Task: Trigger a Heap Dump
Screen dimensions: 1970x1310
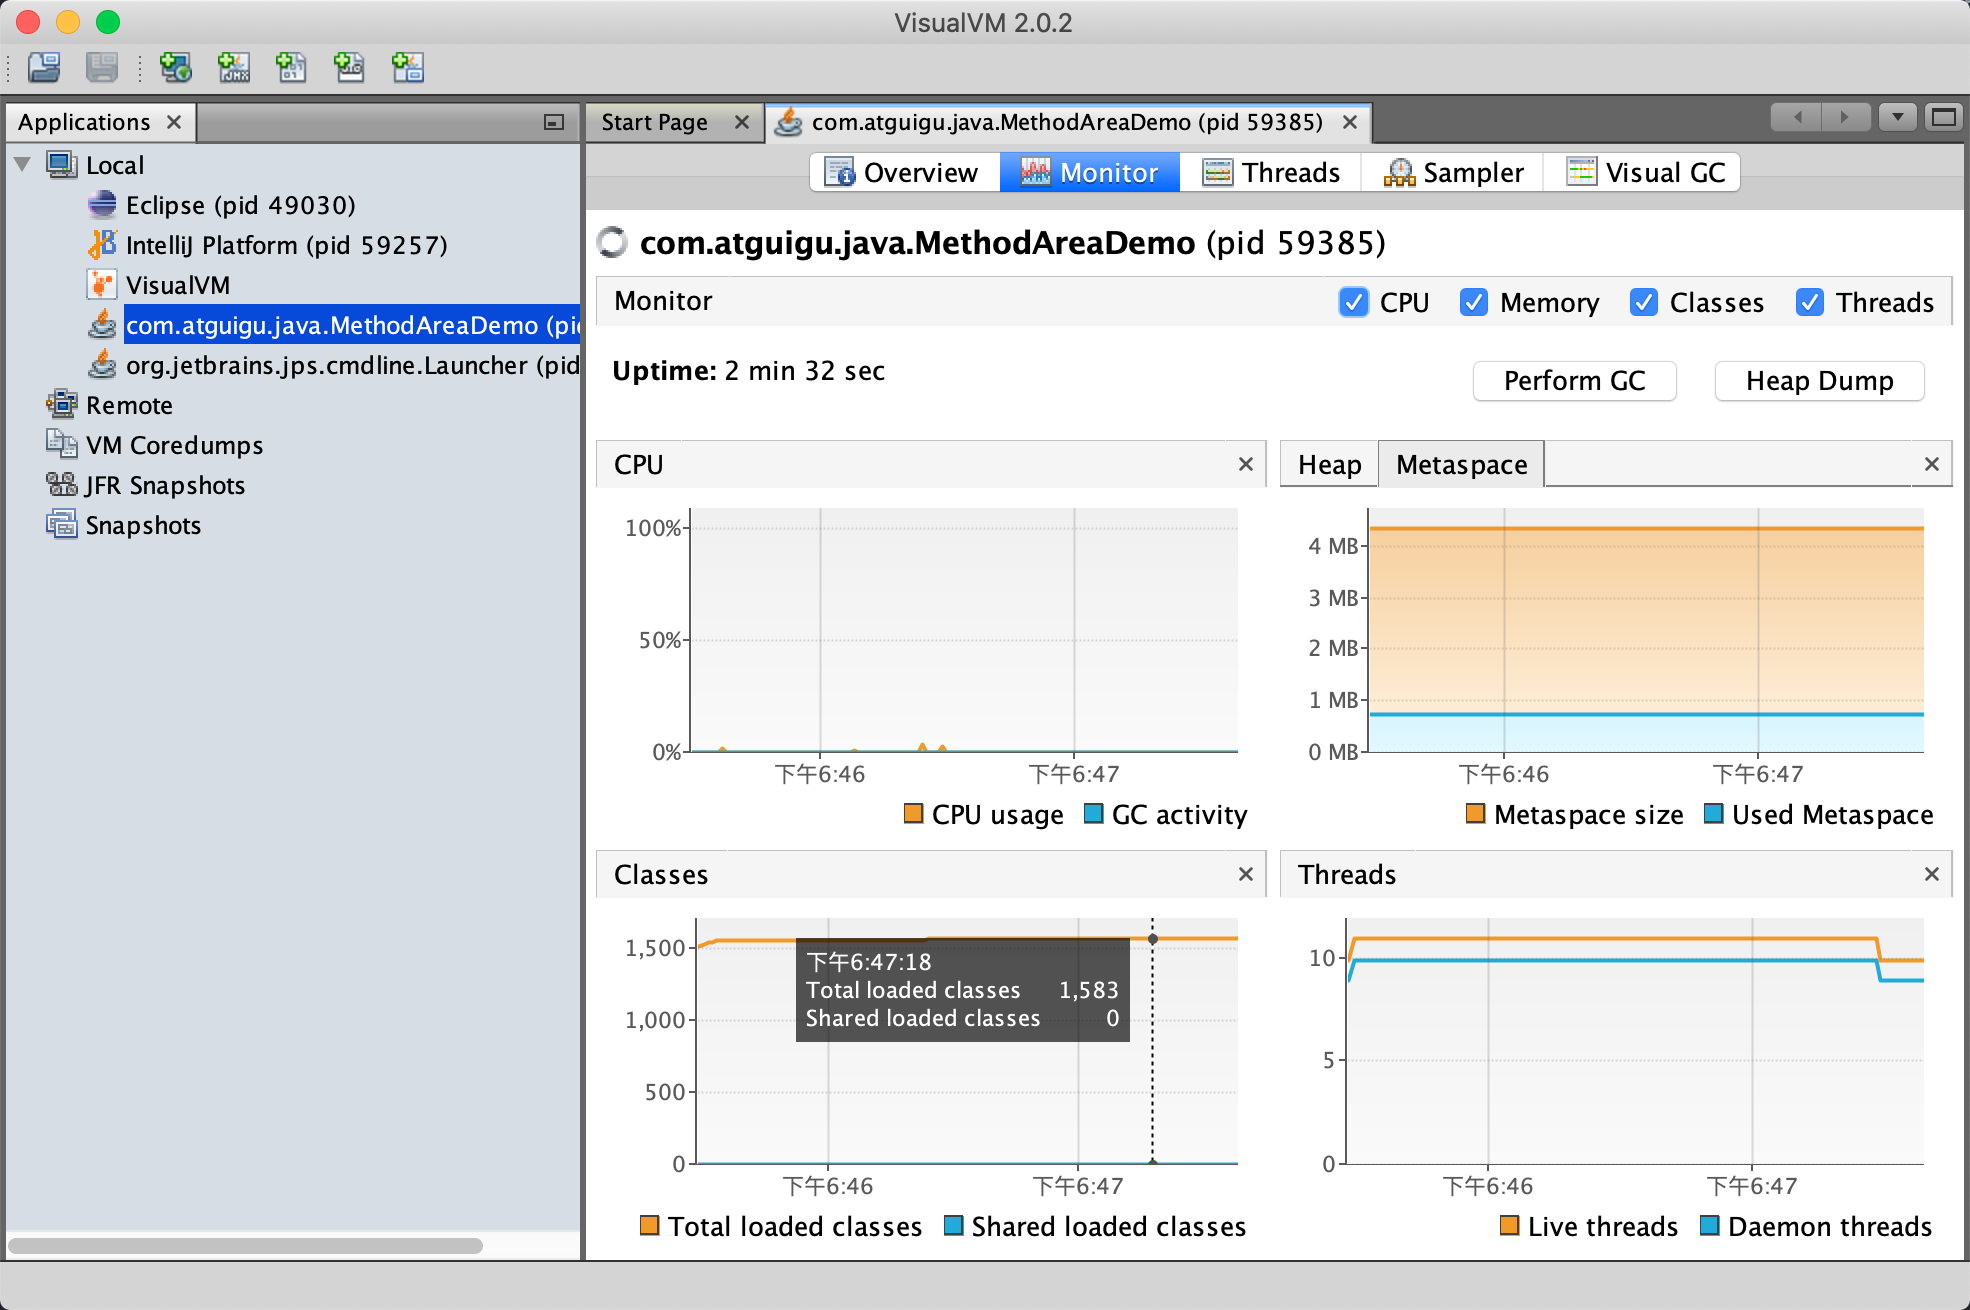Action: [1819, 381]
